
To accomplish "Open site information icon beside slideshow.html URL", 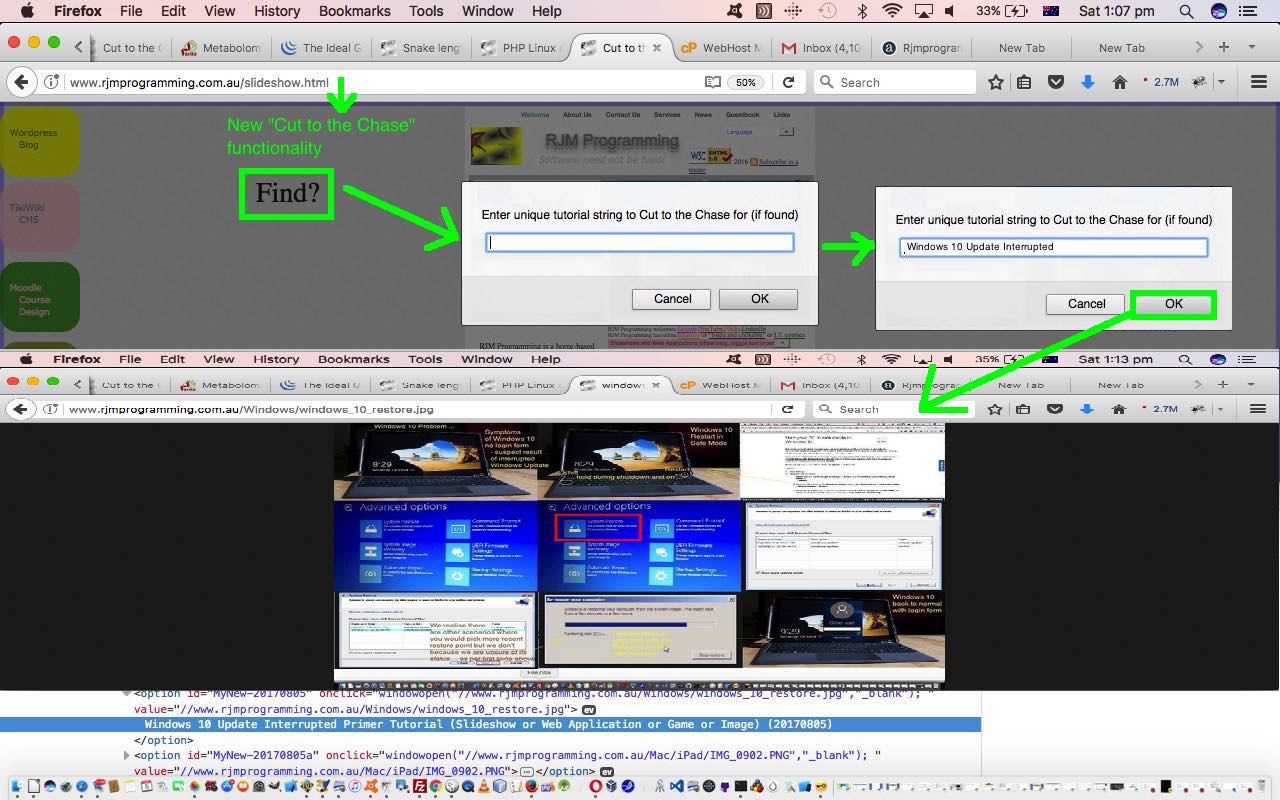I will pos(52,82).
